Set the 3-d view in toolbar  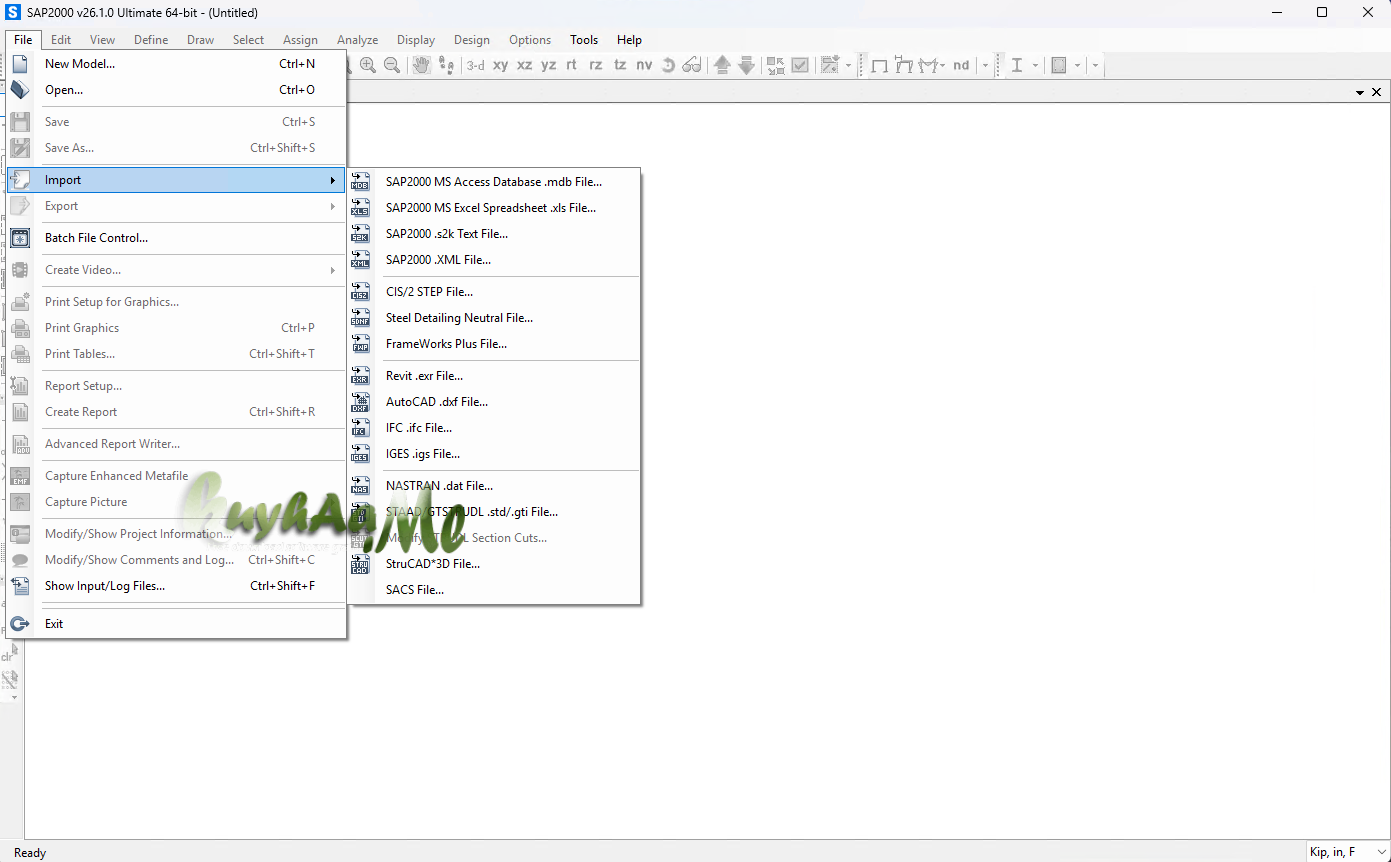pos(475,65)
